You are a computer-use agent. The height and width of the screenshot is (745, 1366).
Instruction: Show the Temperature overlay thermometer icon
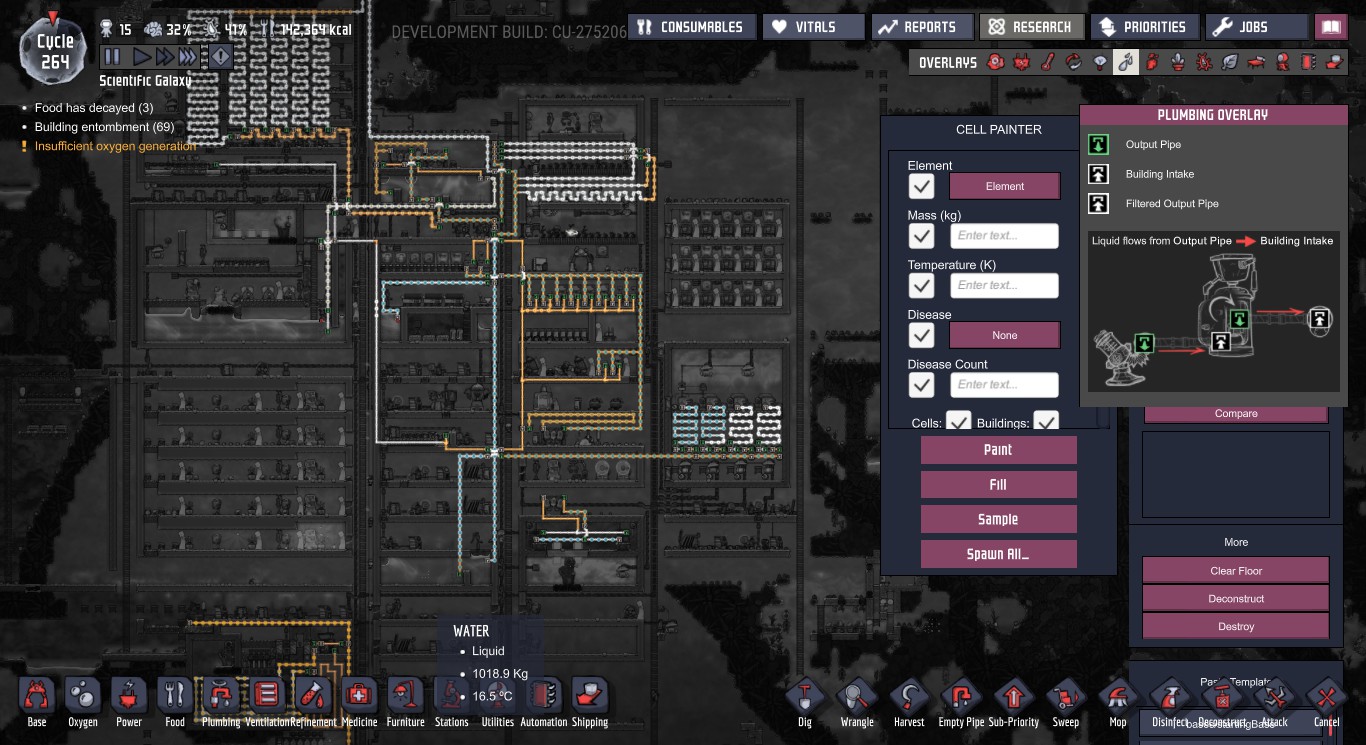click(1047, 62)
